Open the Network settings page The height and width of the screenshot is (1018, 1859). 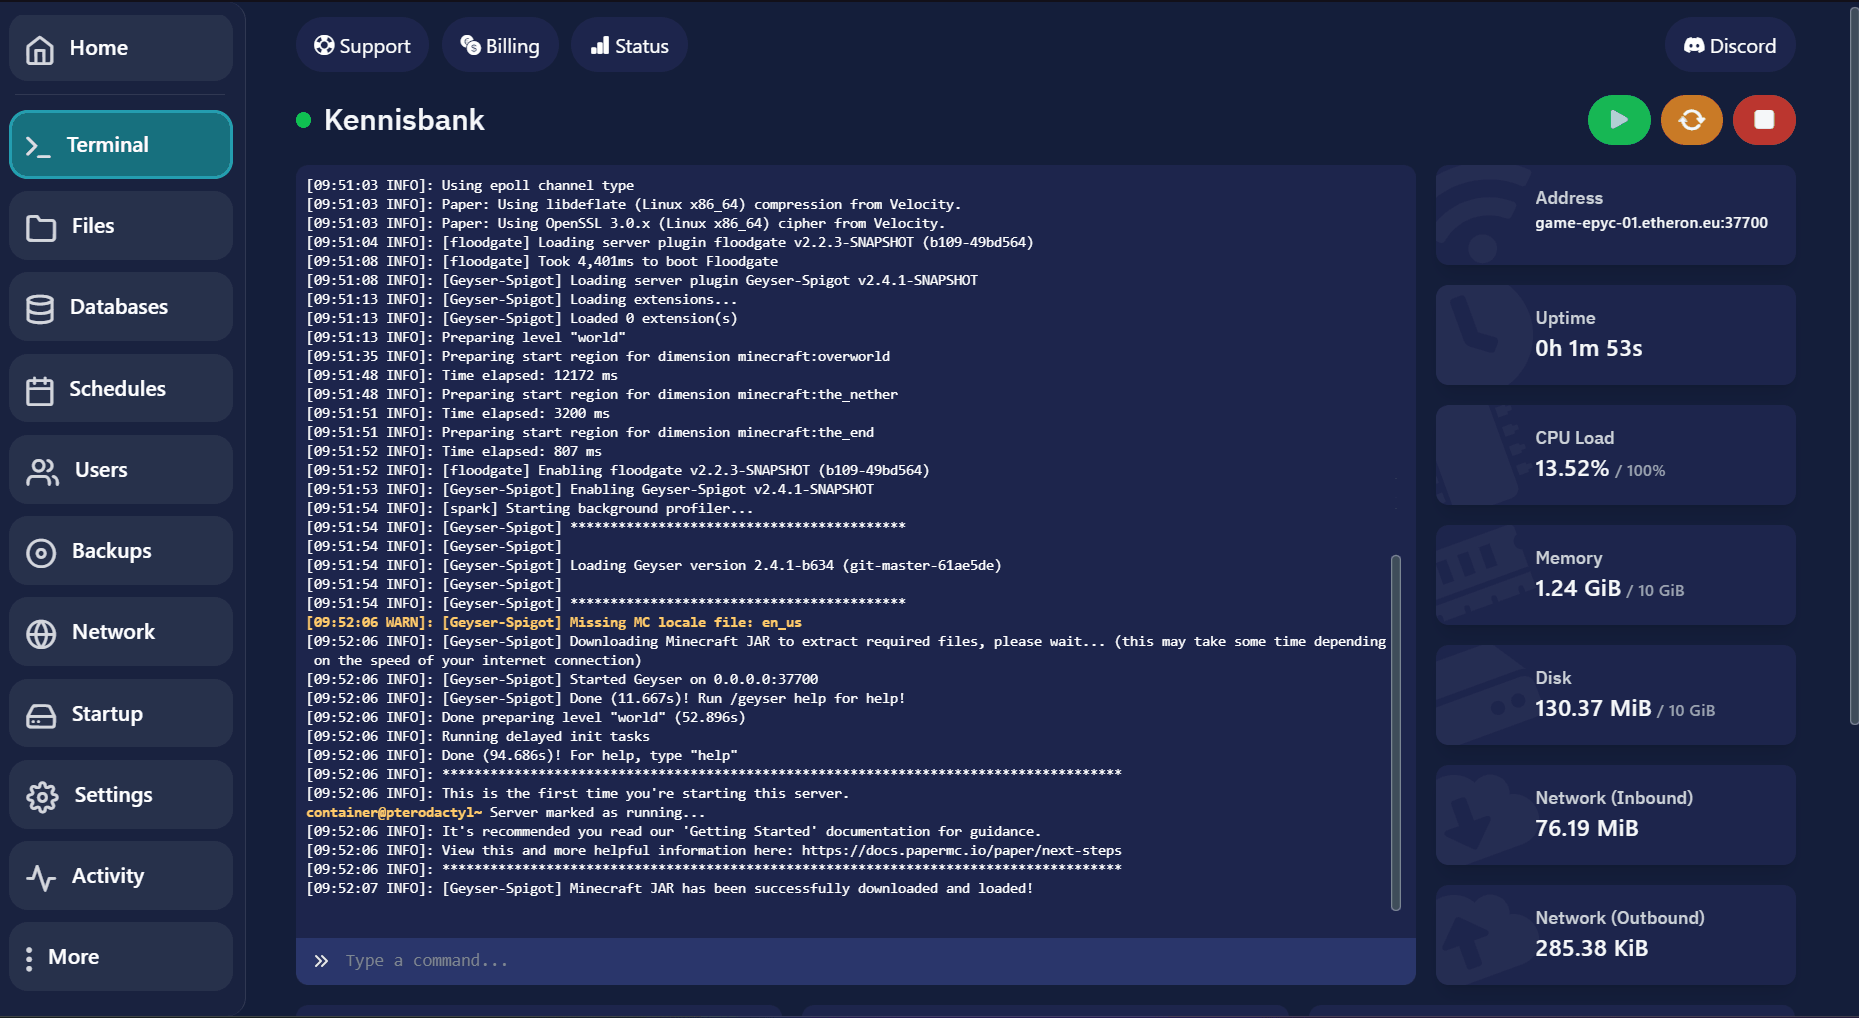click(x=121, y=632)
